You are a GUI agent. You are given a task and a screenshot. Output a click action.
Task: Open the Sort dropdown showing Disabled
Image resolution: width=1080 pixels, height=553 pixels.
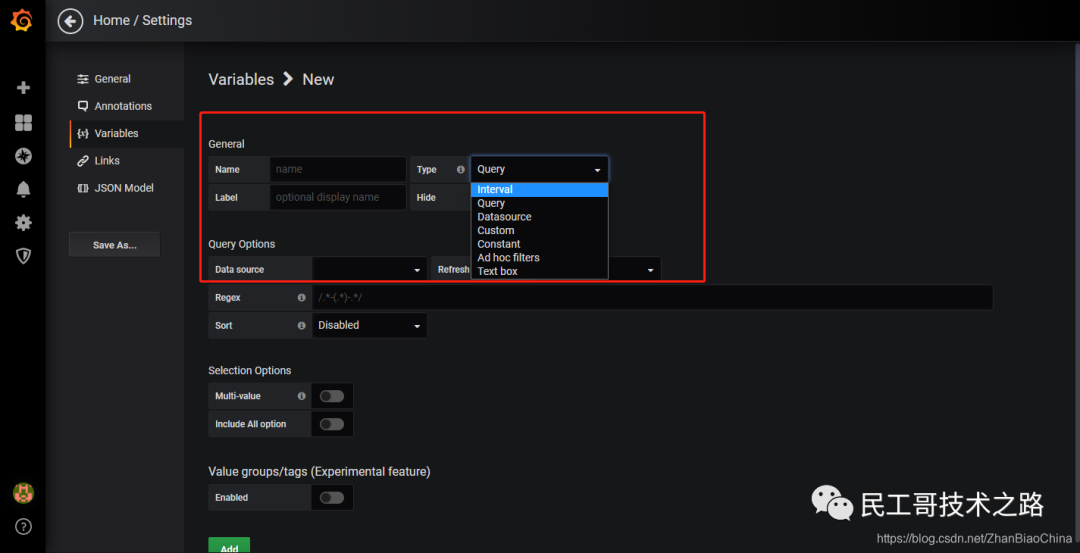370,325
